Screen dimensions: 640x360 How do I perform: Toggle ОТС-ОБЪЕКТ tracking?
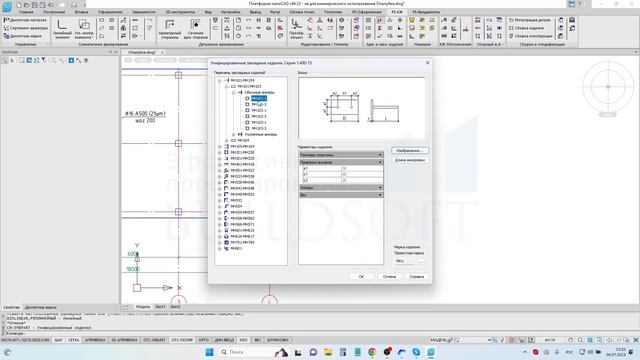154,340
